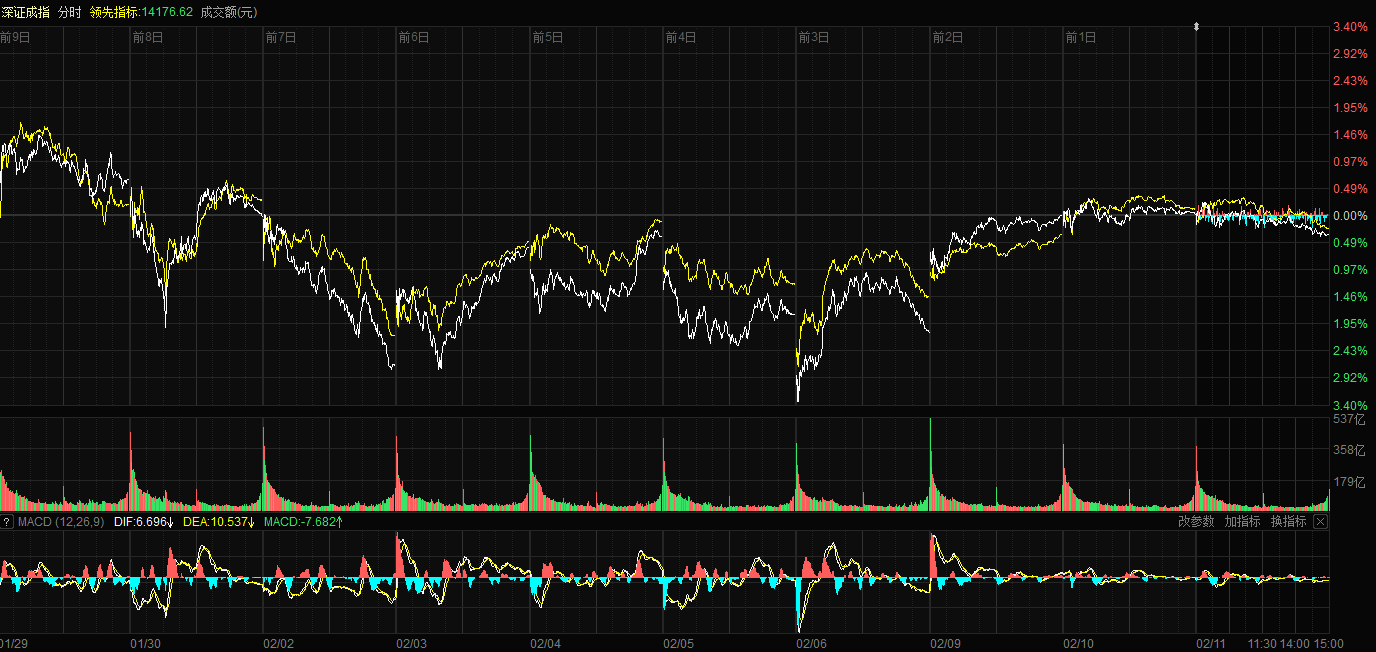This screenshot has height=652, width=1376.
Task: Click the 成交额(元) label
Action: point(229,12)
